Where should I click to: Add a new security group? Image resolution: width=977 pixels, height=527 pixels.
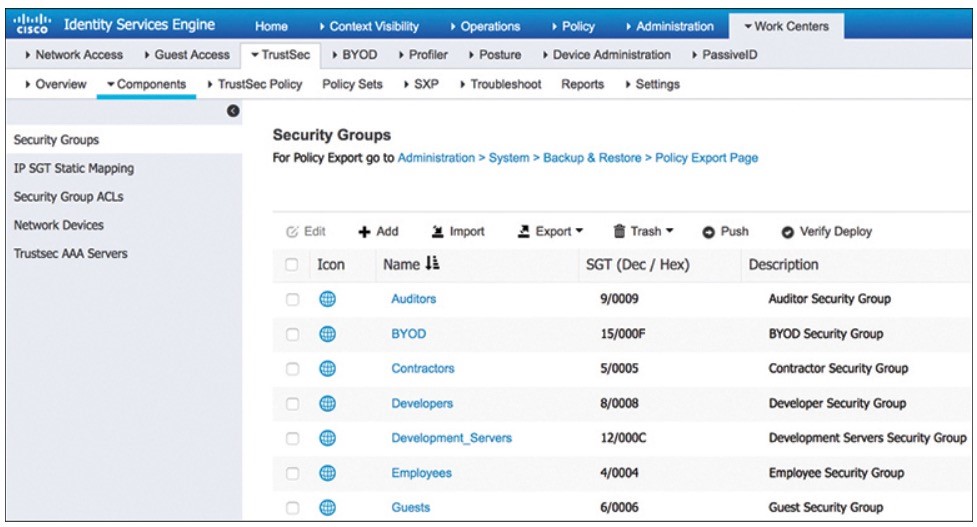(378, 232)
